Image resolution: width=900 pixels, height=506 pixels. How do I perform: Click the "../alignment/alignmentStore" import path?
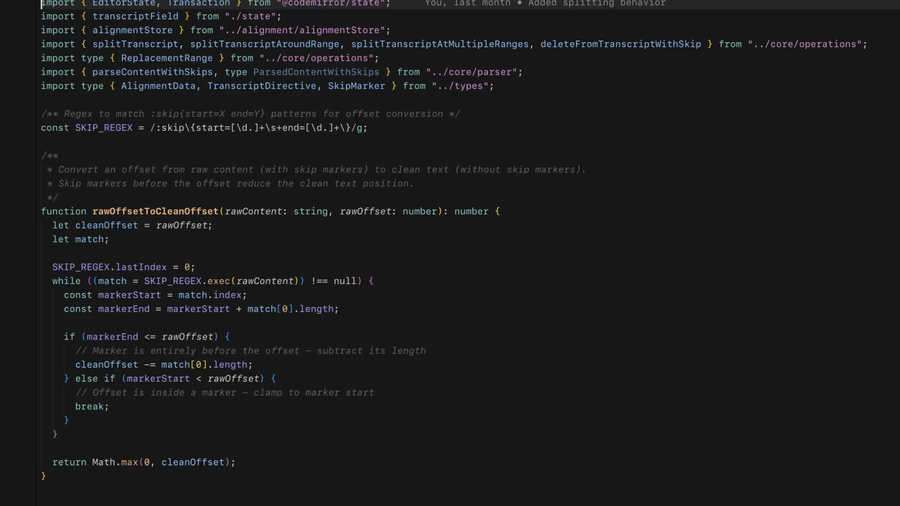point(305,30)
